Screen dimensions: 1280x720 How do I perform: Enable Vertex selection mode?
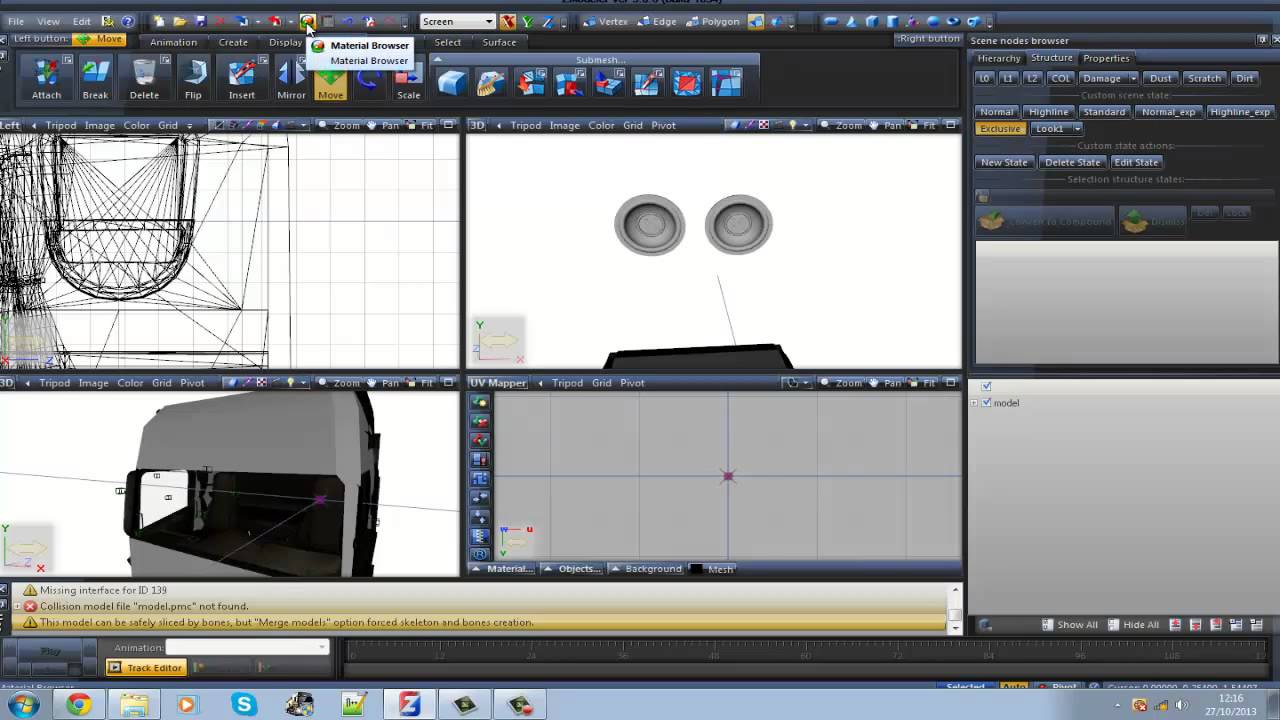click(606, 21)
